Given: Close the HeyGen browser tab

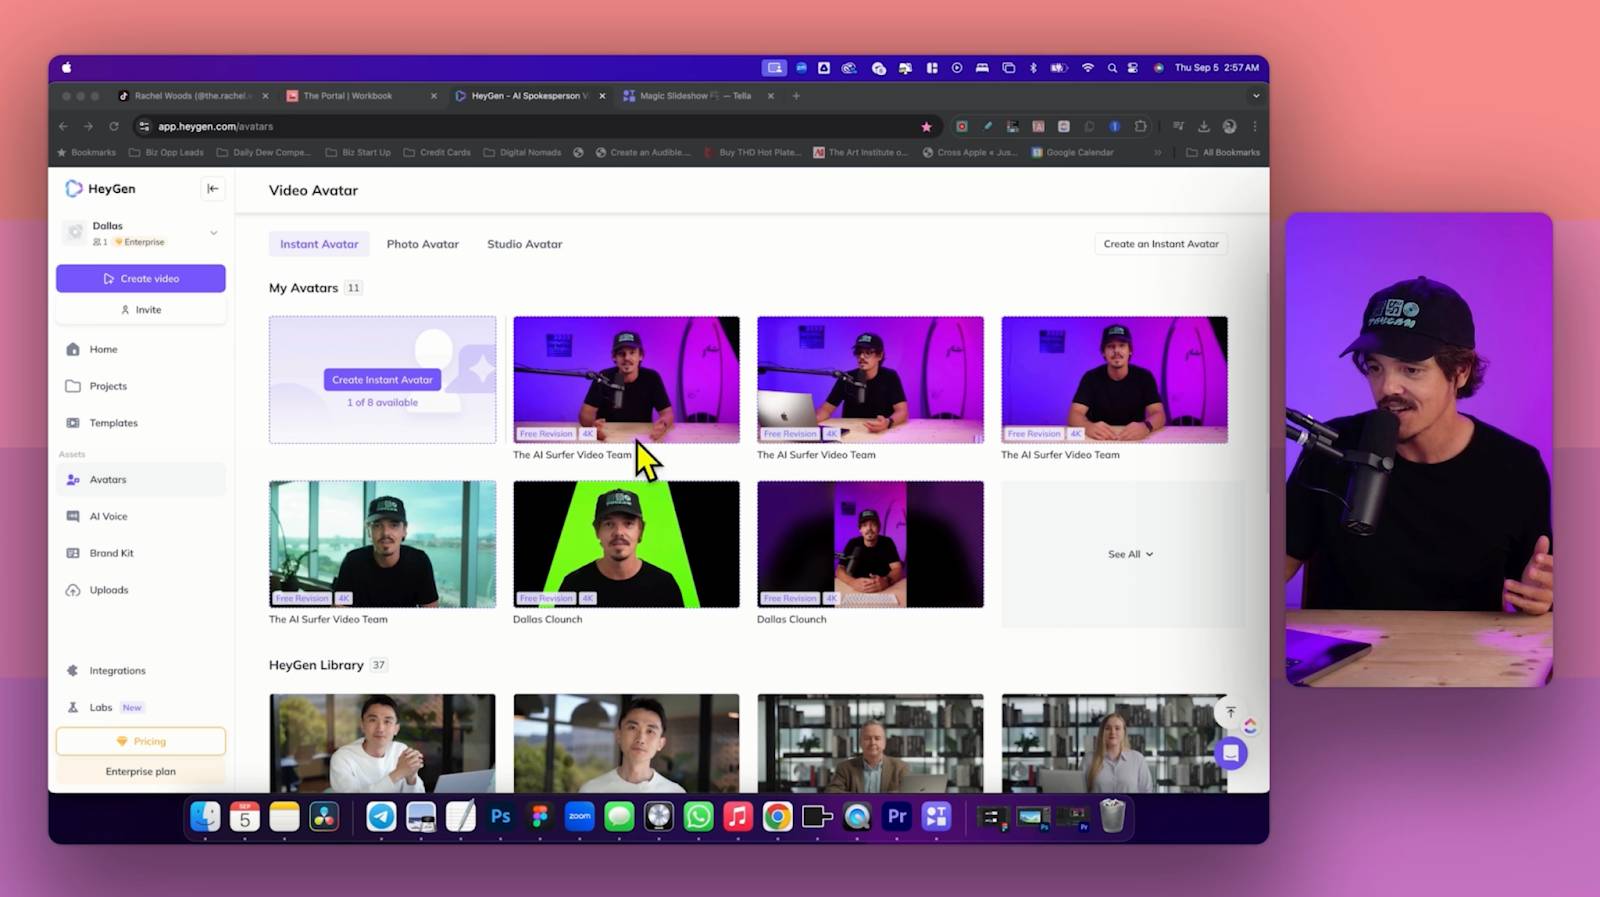Looking at the screenshot, I should 602,96.
